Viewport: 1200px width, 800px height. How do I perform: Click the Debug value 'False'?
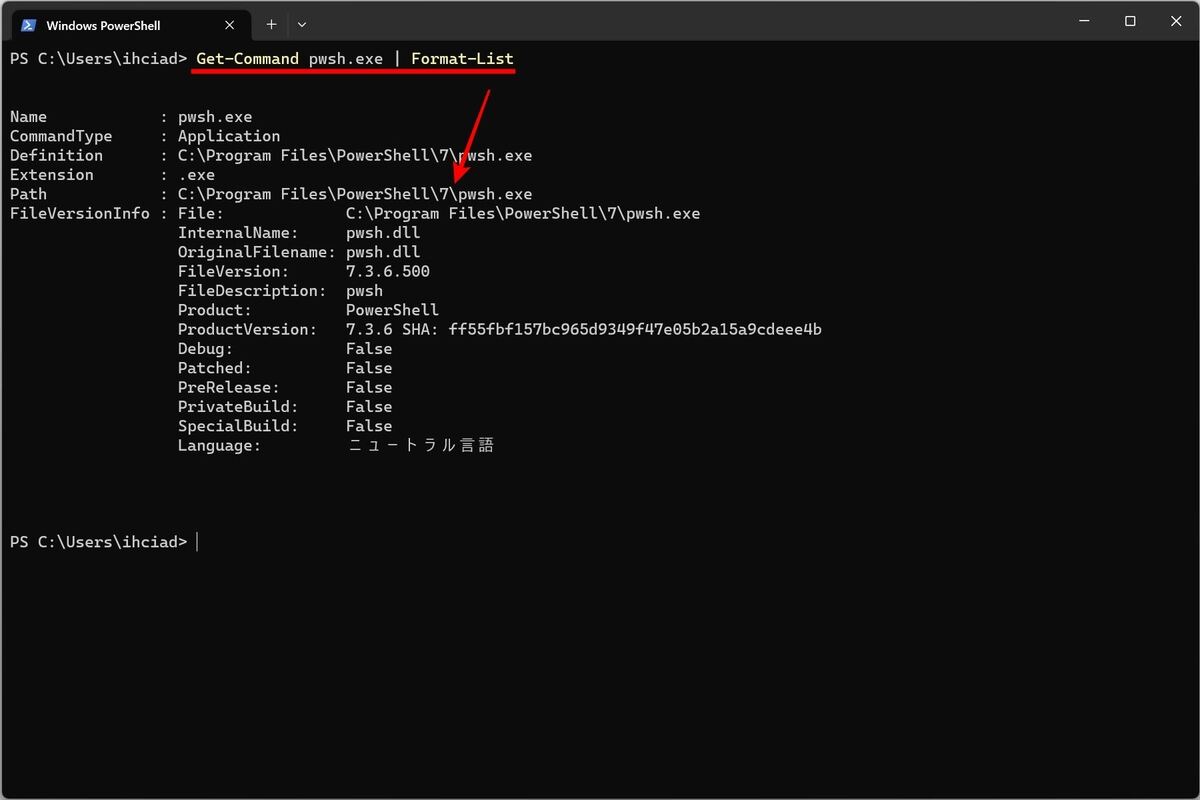(x=369, y=349)
